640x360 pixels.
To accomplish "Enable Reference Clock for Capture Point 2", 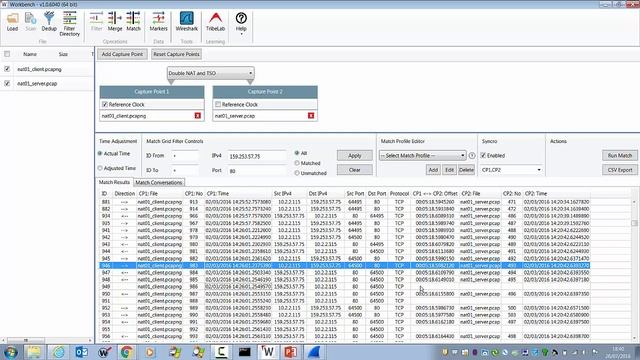I will [x=218, y=104].
